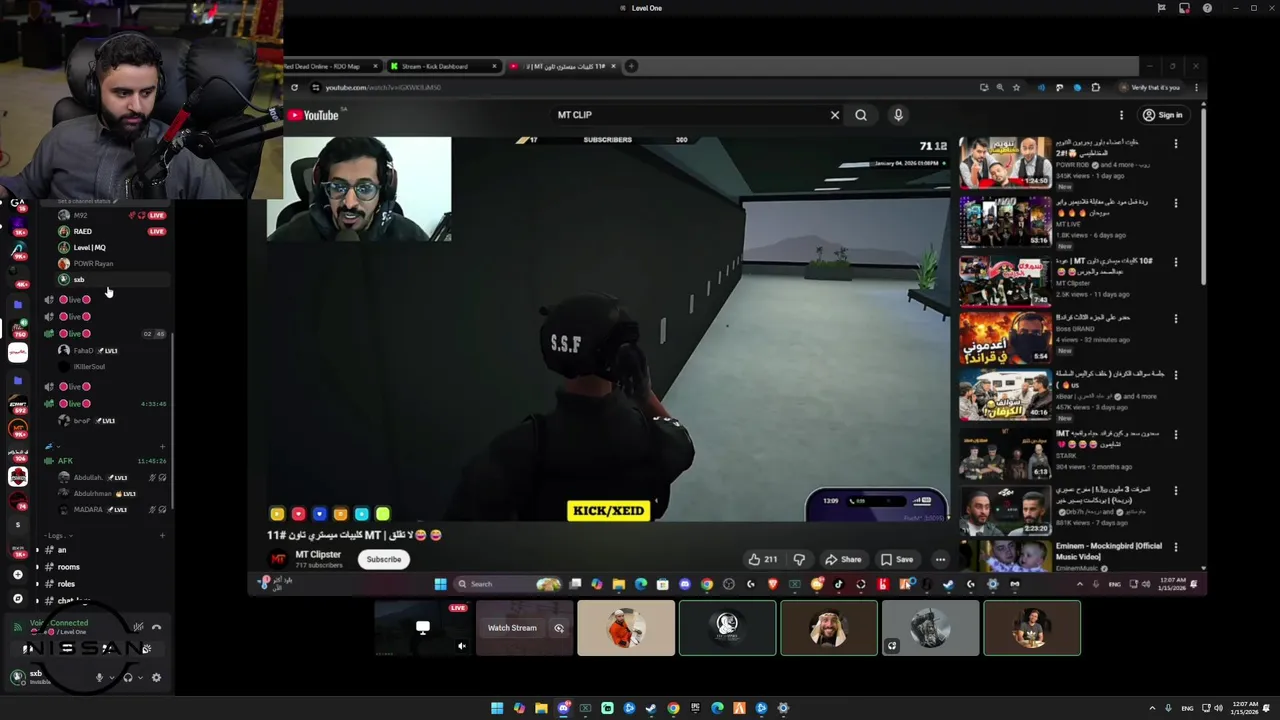Open File Explorer on the Windows taskbar
The width and height of the screenshot is (1280, 720).
tap(541, 708)
